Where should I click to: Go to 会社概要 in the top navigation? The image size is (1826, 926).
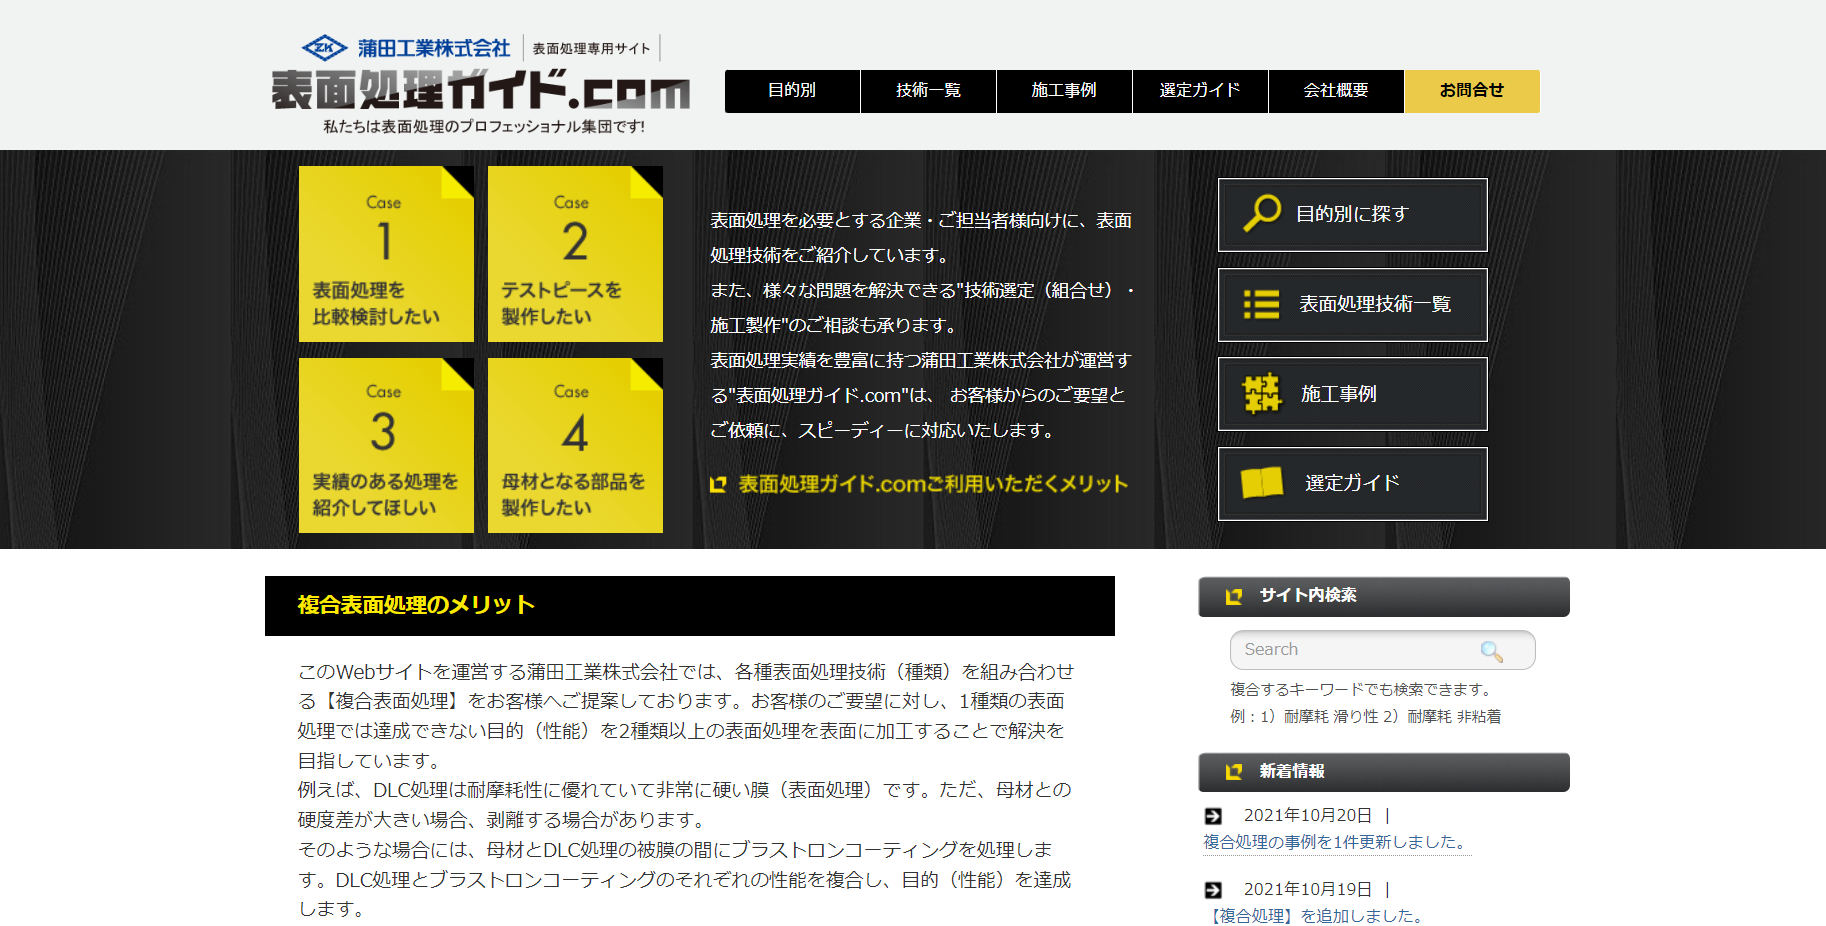(1335, 91)
